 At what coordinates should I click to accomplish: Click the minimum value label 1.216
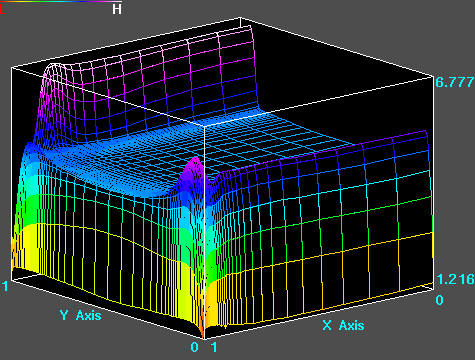click(455, 279)
